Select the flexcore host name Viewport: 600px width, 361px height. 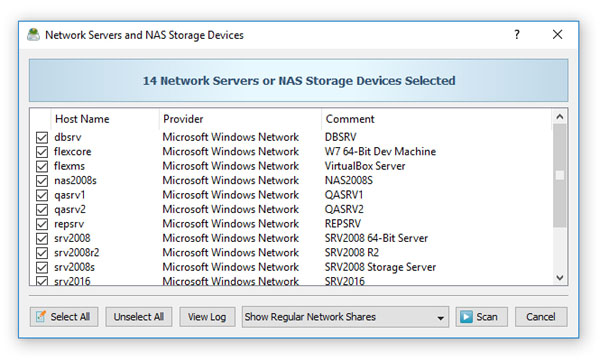click(73, 152)
